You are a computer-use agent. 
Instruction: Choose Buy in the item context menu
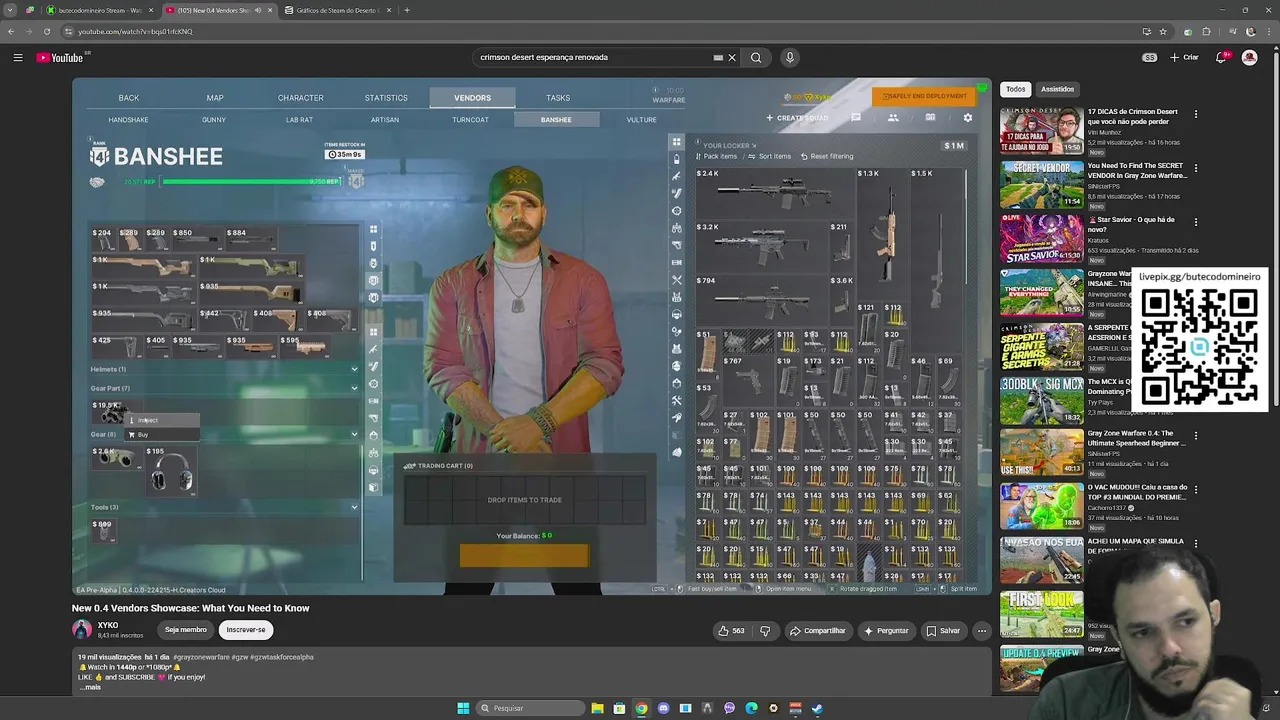pos(161,435)
